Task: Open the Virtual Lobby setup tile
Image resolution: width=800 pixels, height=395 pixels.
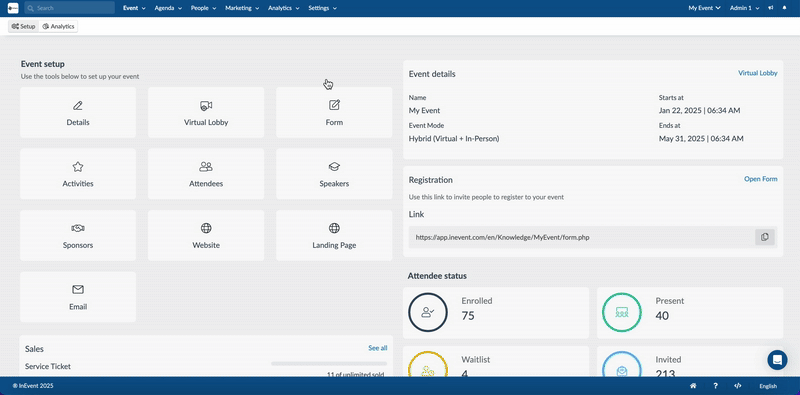Action: (206, 112)
